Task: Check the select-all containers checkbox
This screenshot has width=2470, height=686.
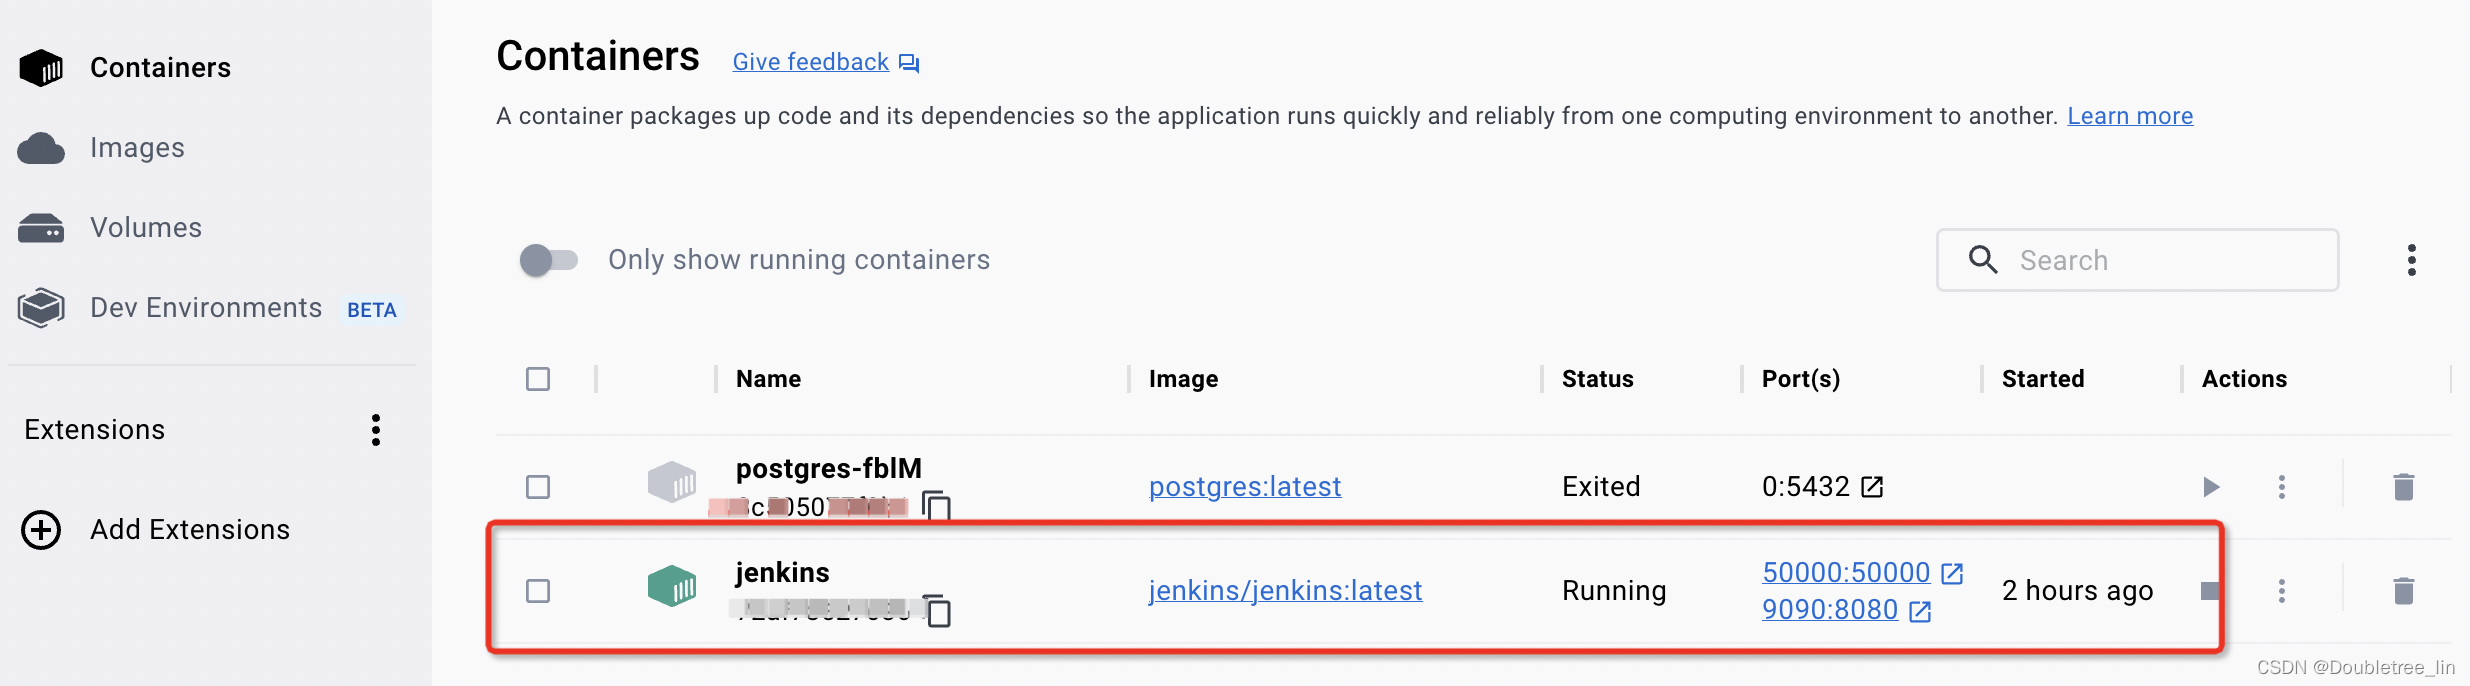Action: [538, 379]
